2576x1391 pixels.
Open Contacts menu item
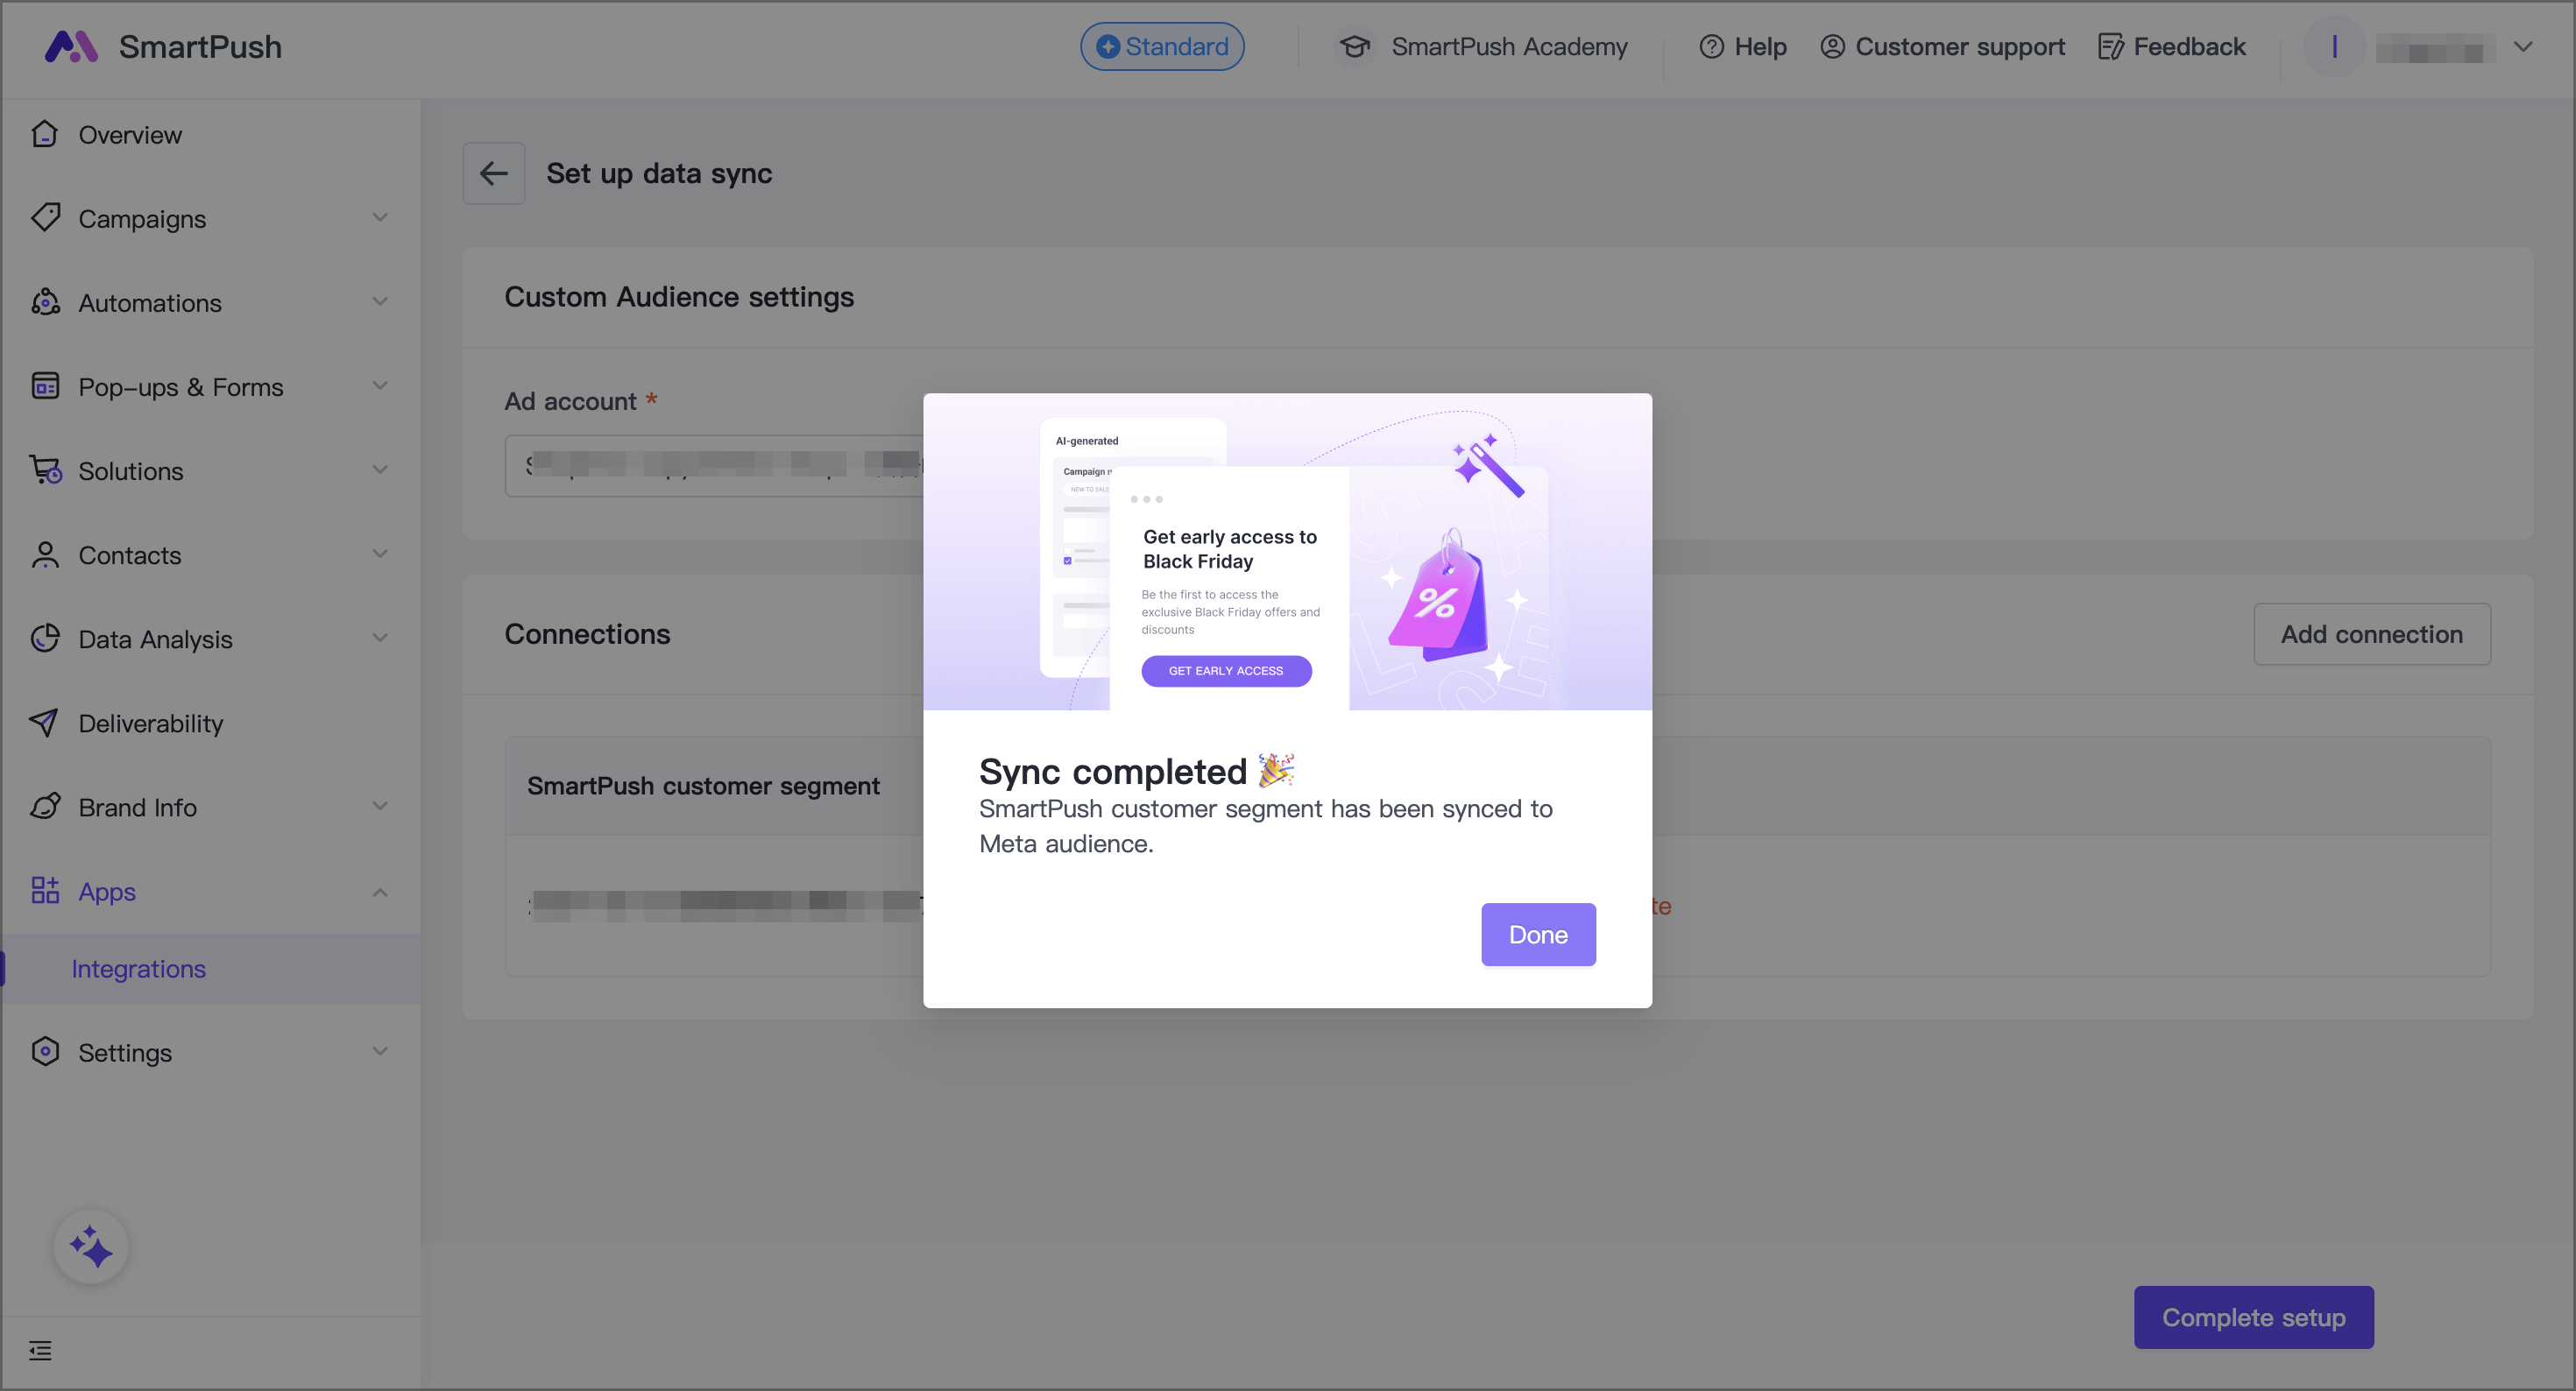click(130, 555)
